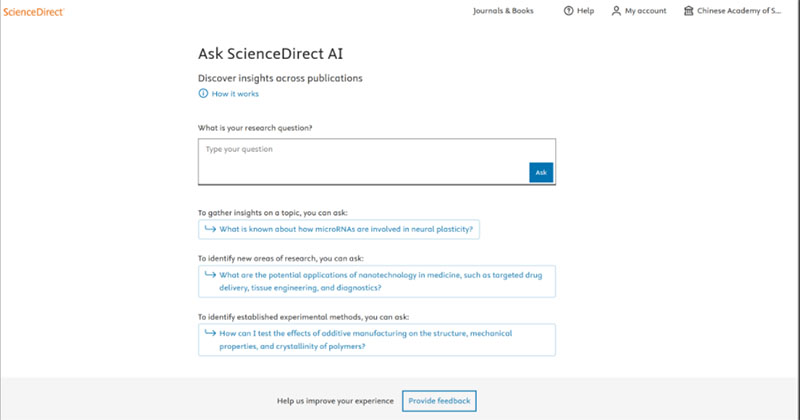The image size is (800, 420).
Task: Click the arrow icon before the nanotechnology question
Action: pos(209,275)
